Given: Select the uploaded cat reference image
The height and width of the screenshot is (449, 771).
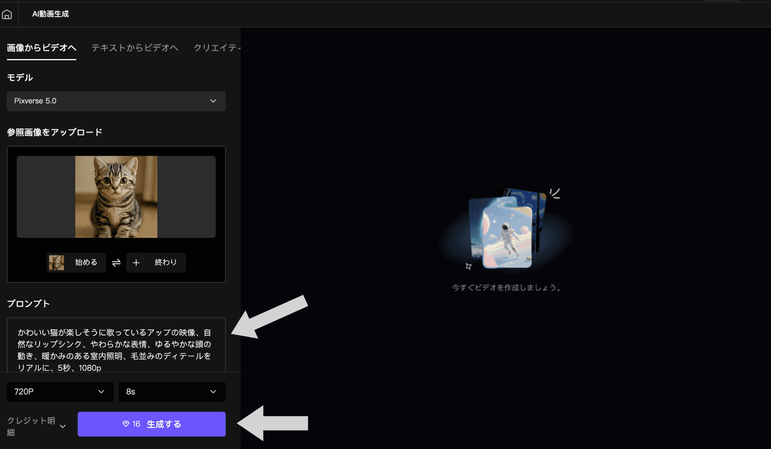Looking at the screenshot, I should [x=116, y=197].
